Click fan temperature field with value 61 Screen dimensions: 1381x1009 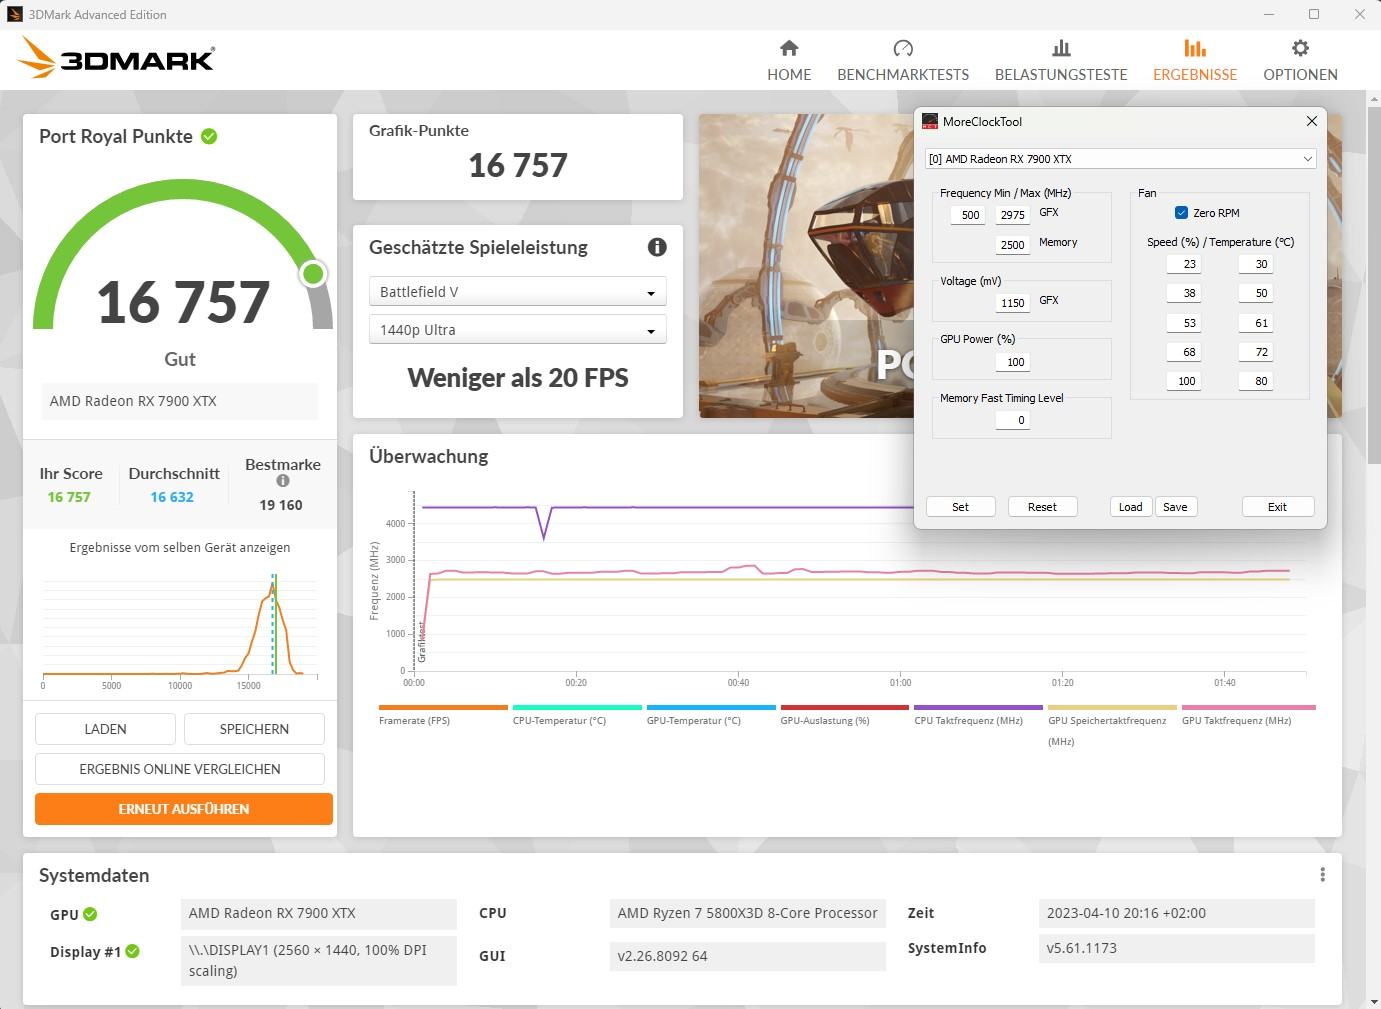pyautogui.click(x=1256, y=323)
